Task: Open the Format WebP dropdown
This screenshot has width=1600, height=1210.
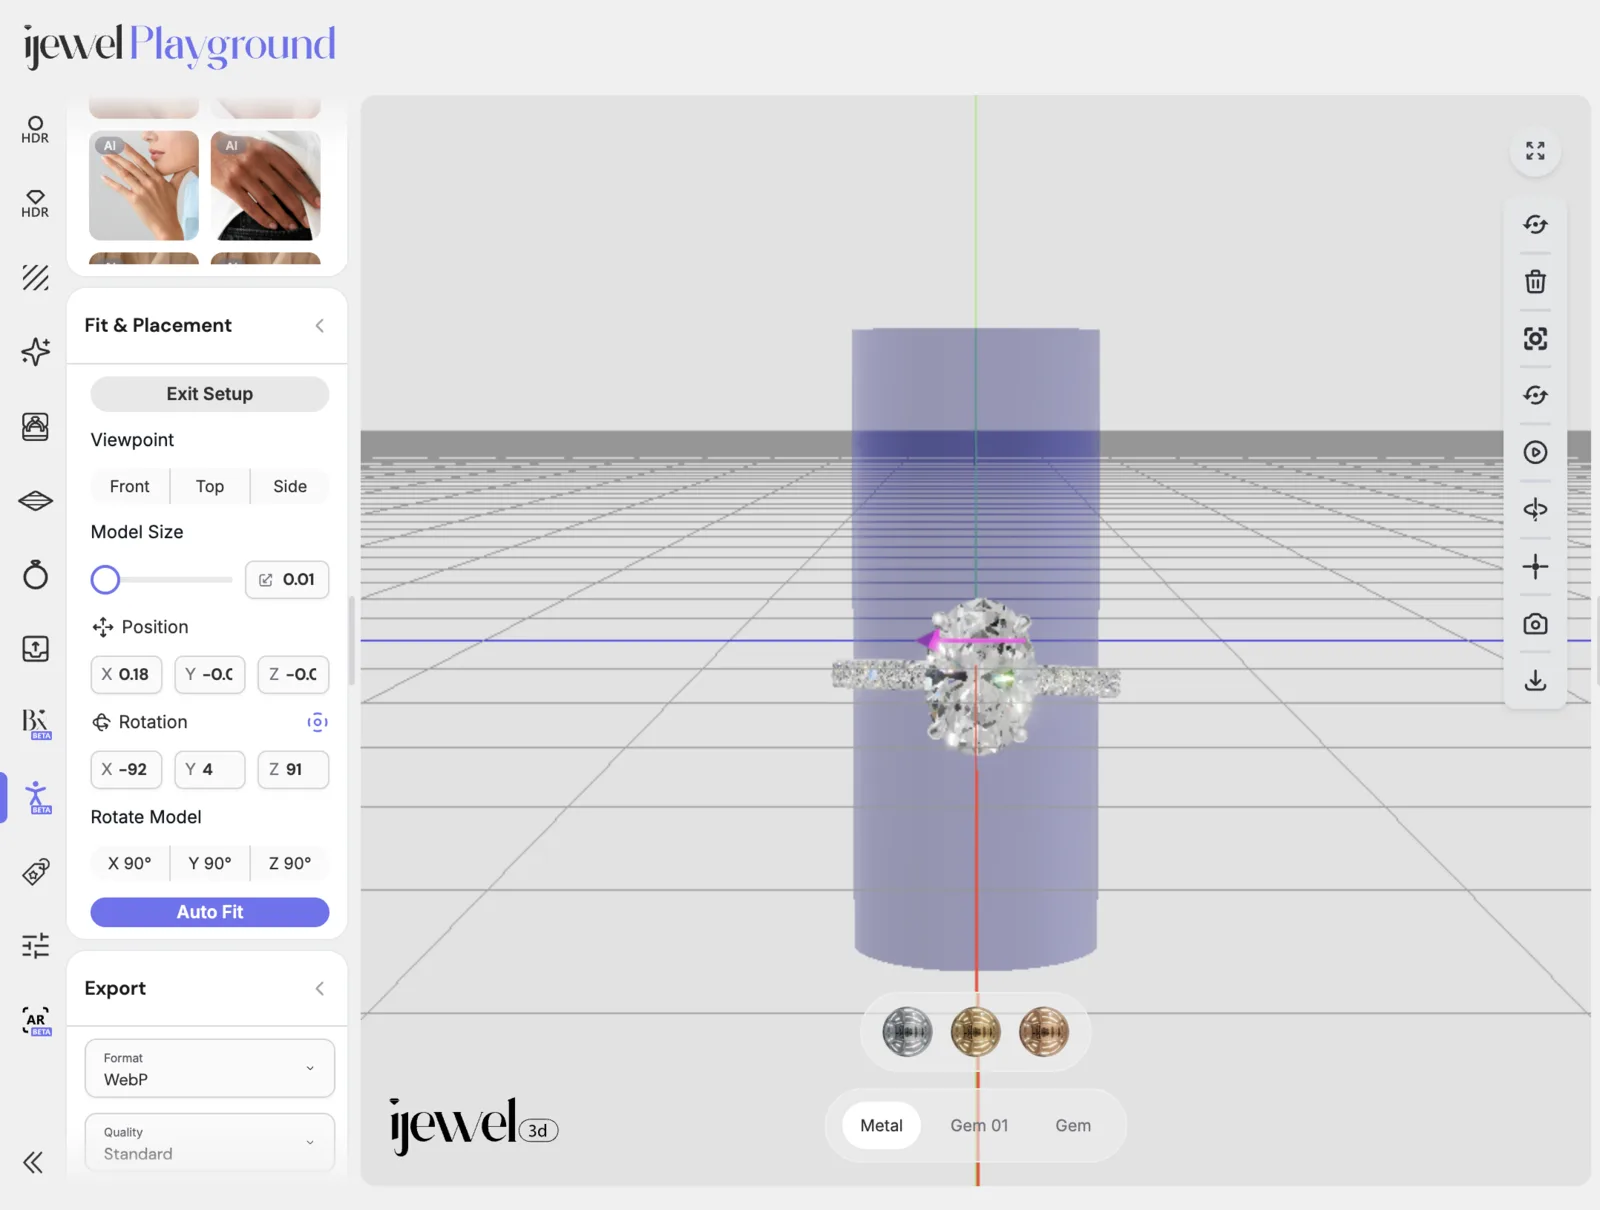Action: (x=210, y=1068)
